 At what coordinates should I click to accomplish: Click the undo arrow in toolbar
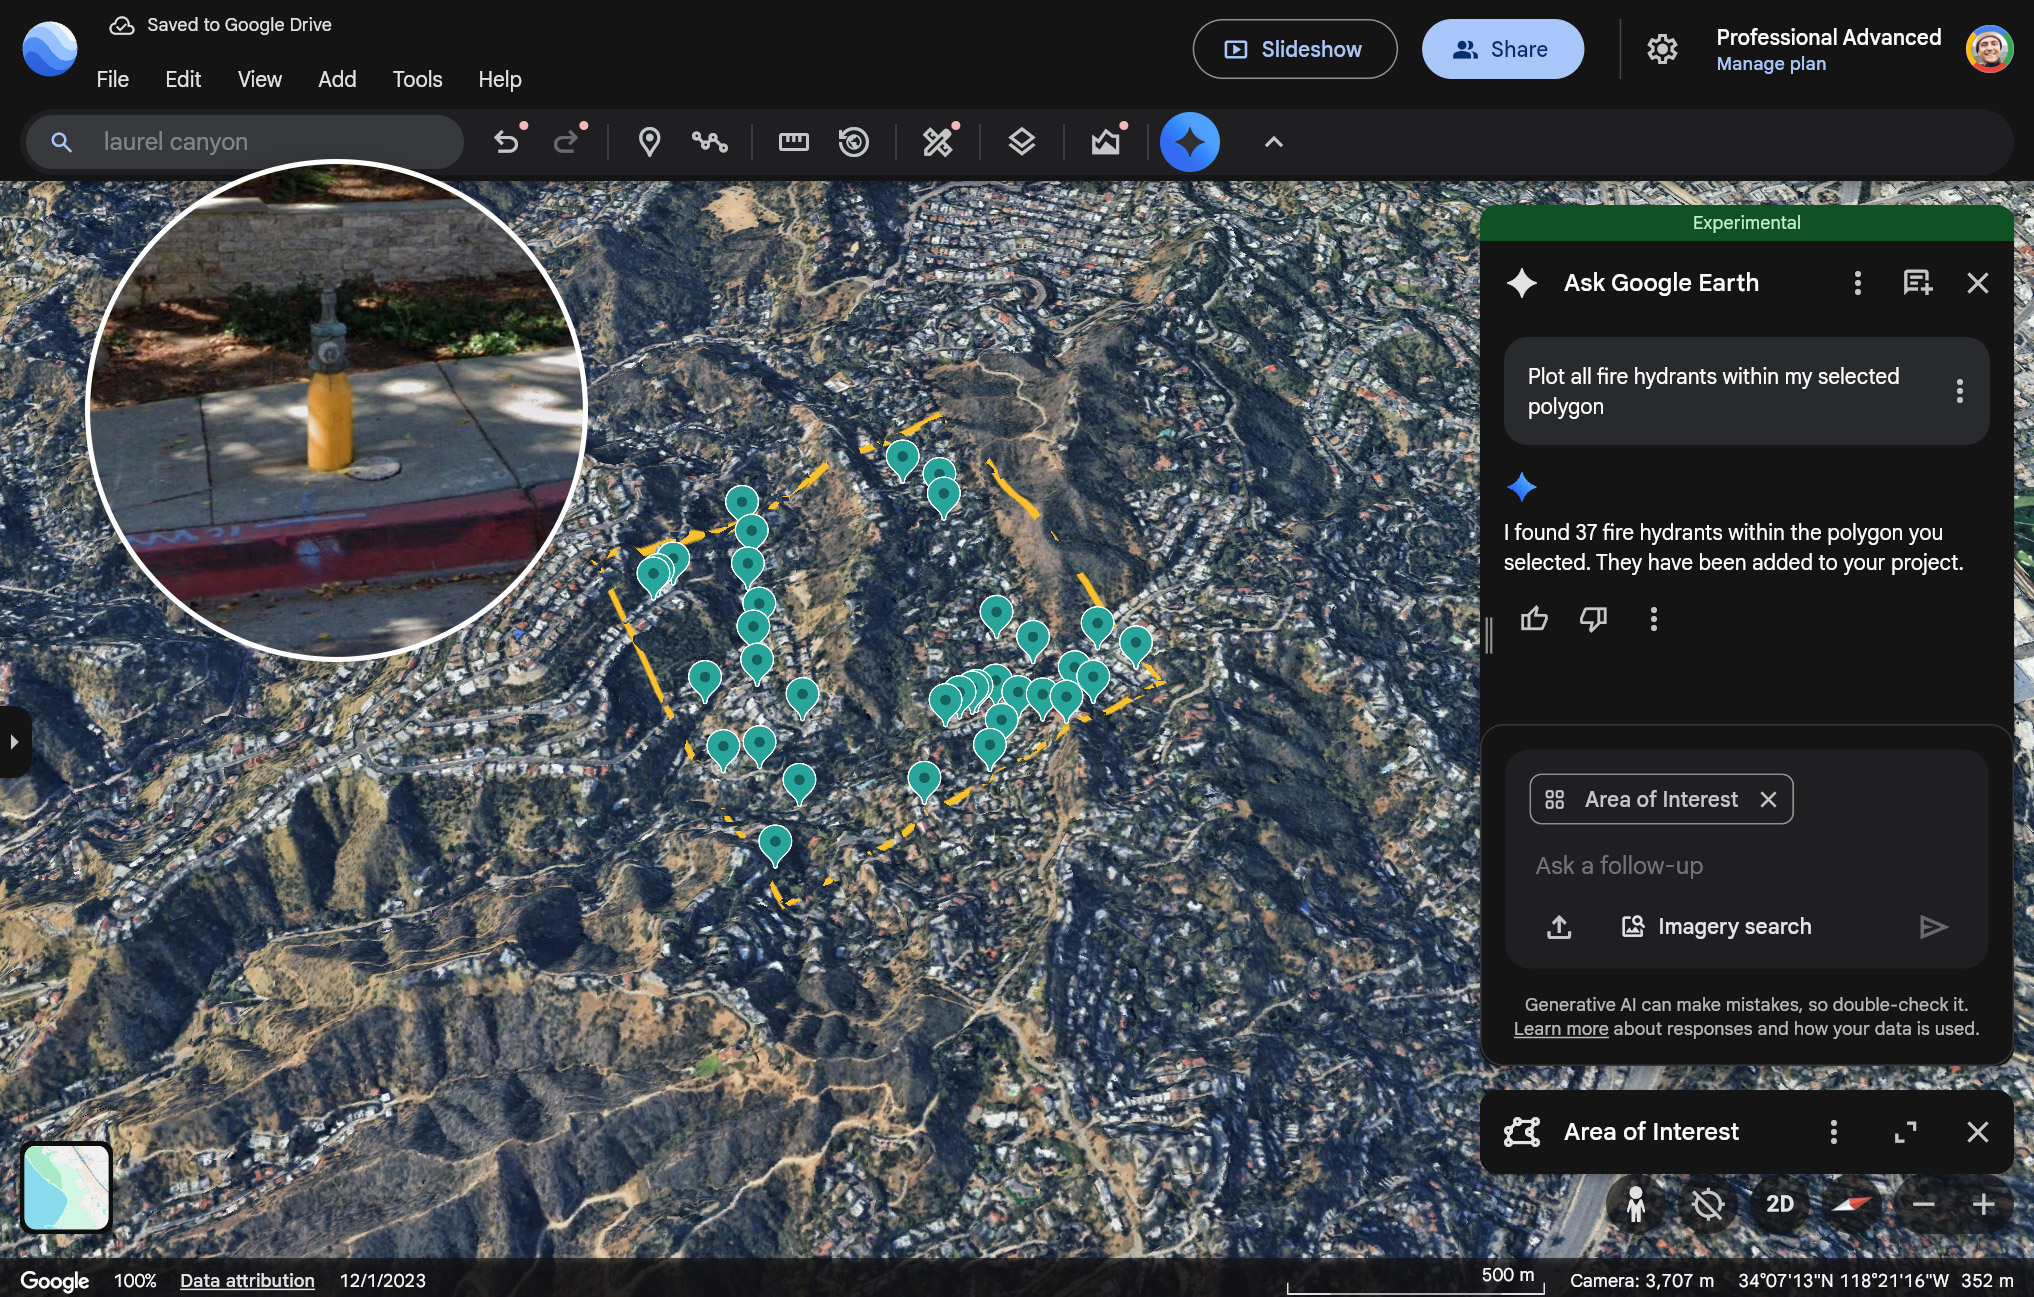(507, 141)
